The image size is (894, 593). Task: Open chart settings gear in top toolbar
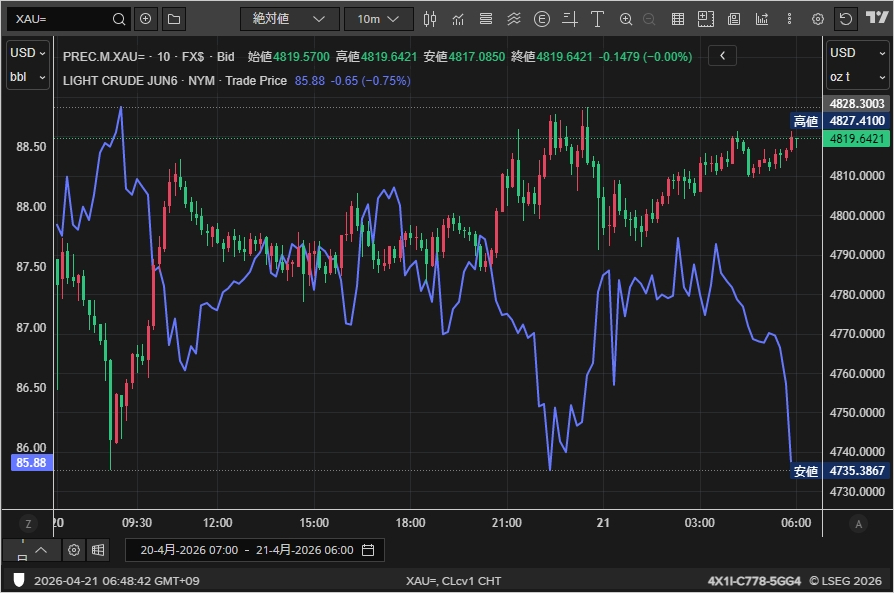[x=818, y=19]
